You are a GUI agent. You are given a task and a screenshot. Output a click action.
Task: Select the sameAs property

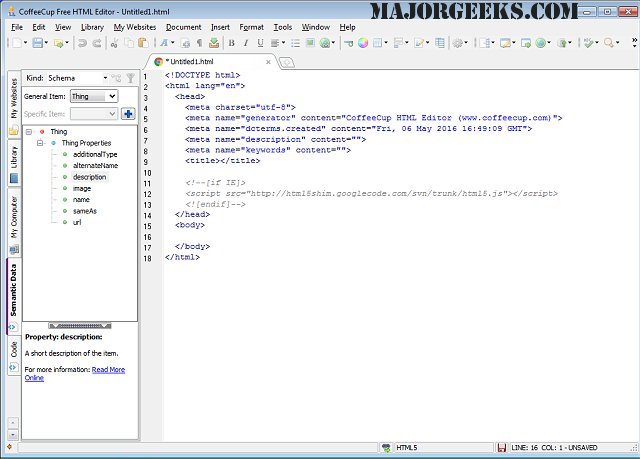84,211
